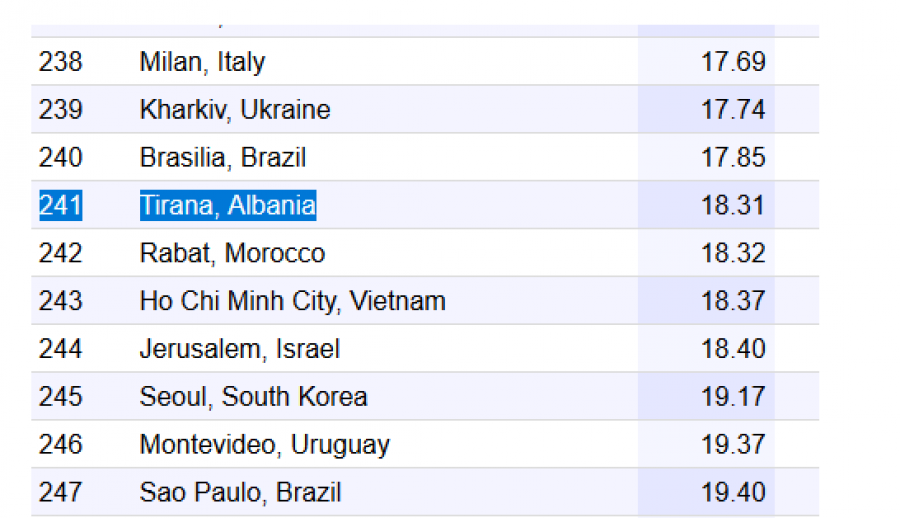Screen dimensions: 900x518
Task: Select Seoul, South Korea in the list
Action: [253, 397]
